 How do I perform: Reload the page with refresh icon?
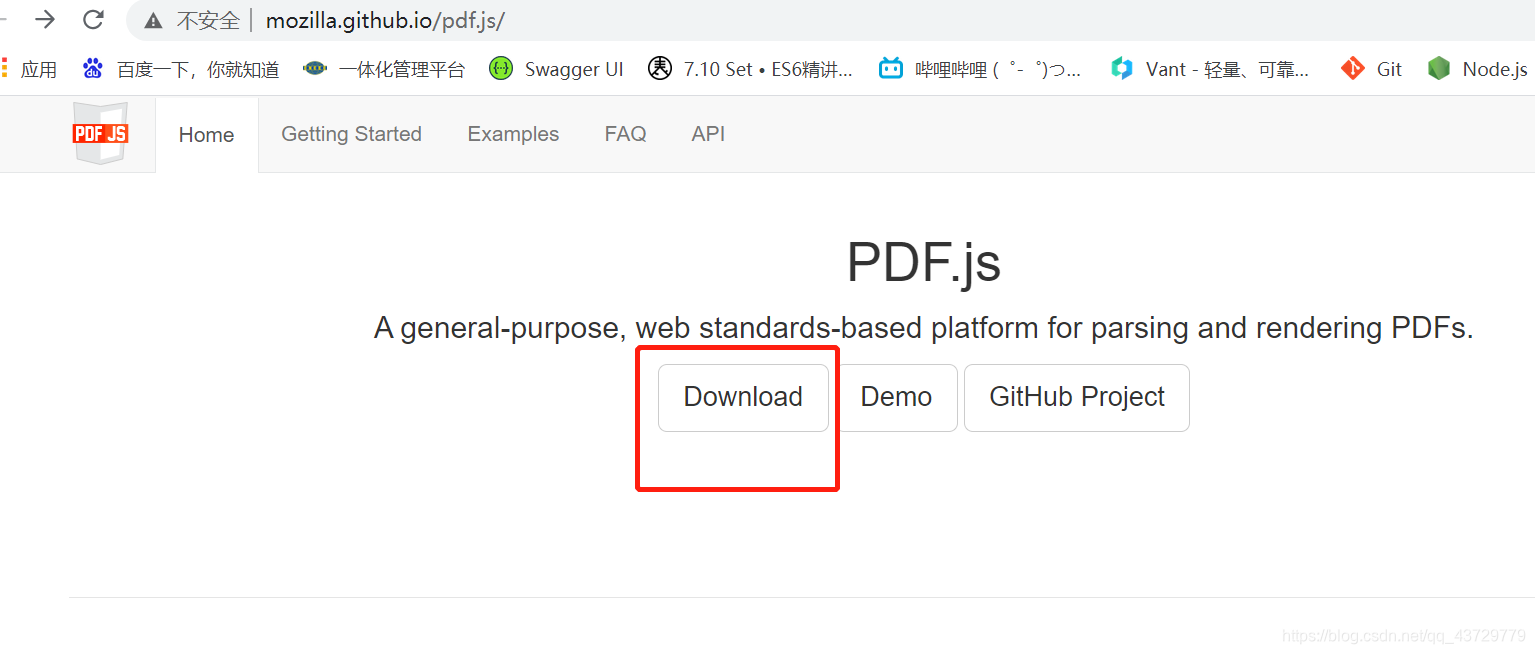93,19
